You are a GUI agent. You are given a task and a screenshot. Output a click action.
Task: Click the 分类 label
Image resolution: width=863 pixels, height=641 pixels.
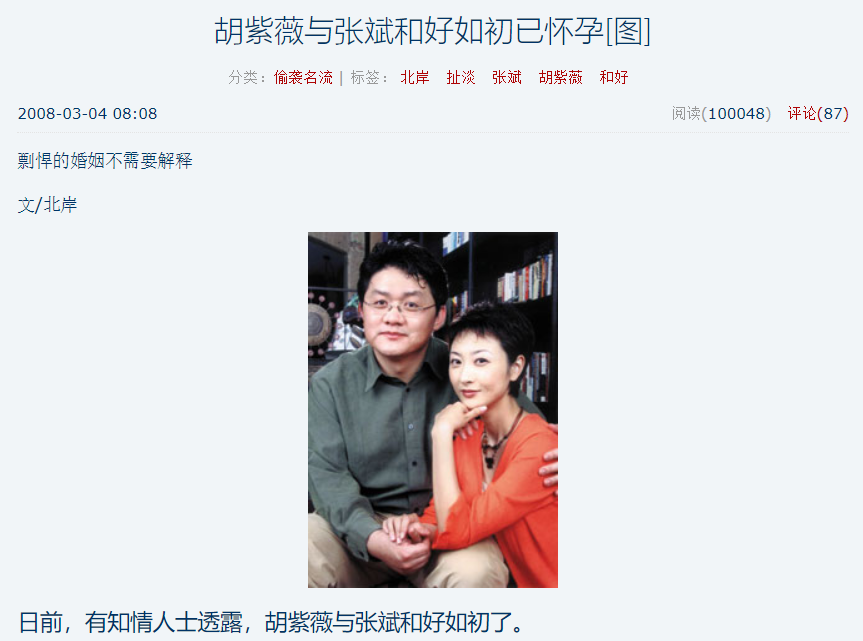coord(243,77)
